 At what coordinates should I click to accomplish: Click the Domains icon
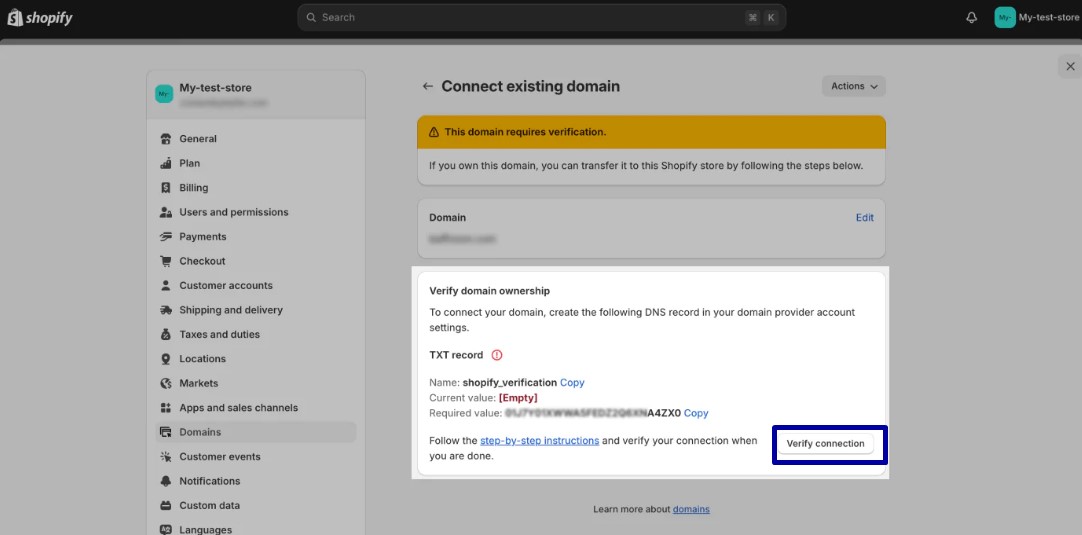(x=166, y=432)
